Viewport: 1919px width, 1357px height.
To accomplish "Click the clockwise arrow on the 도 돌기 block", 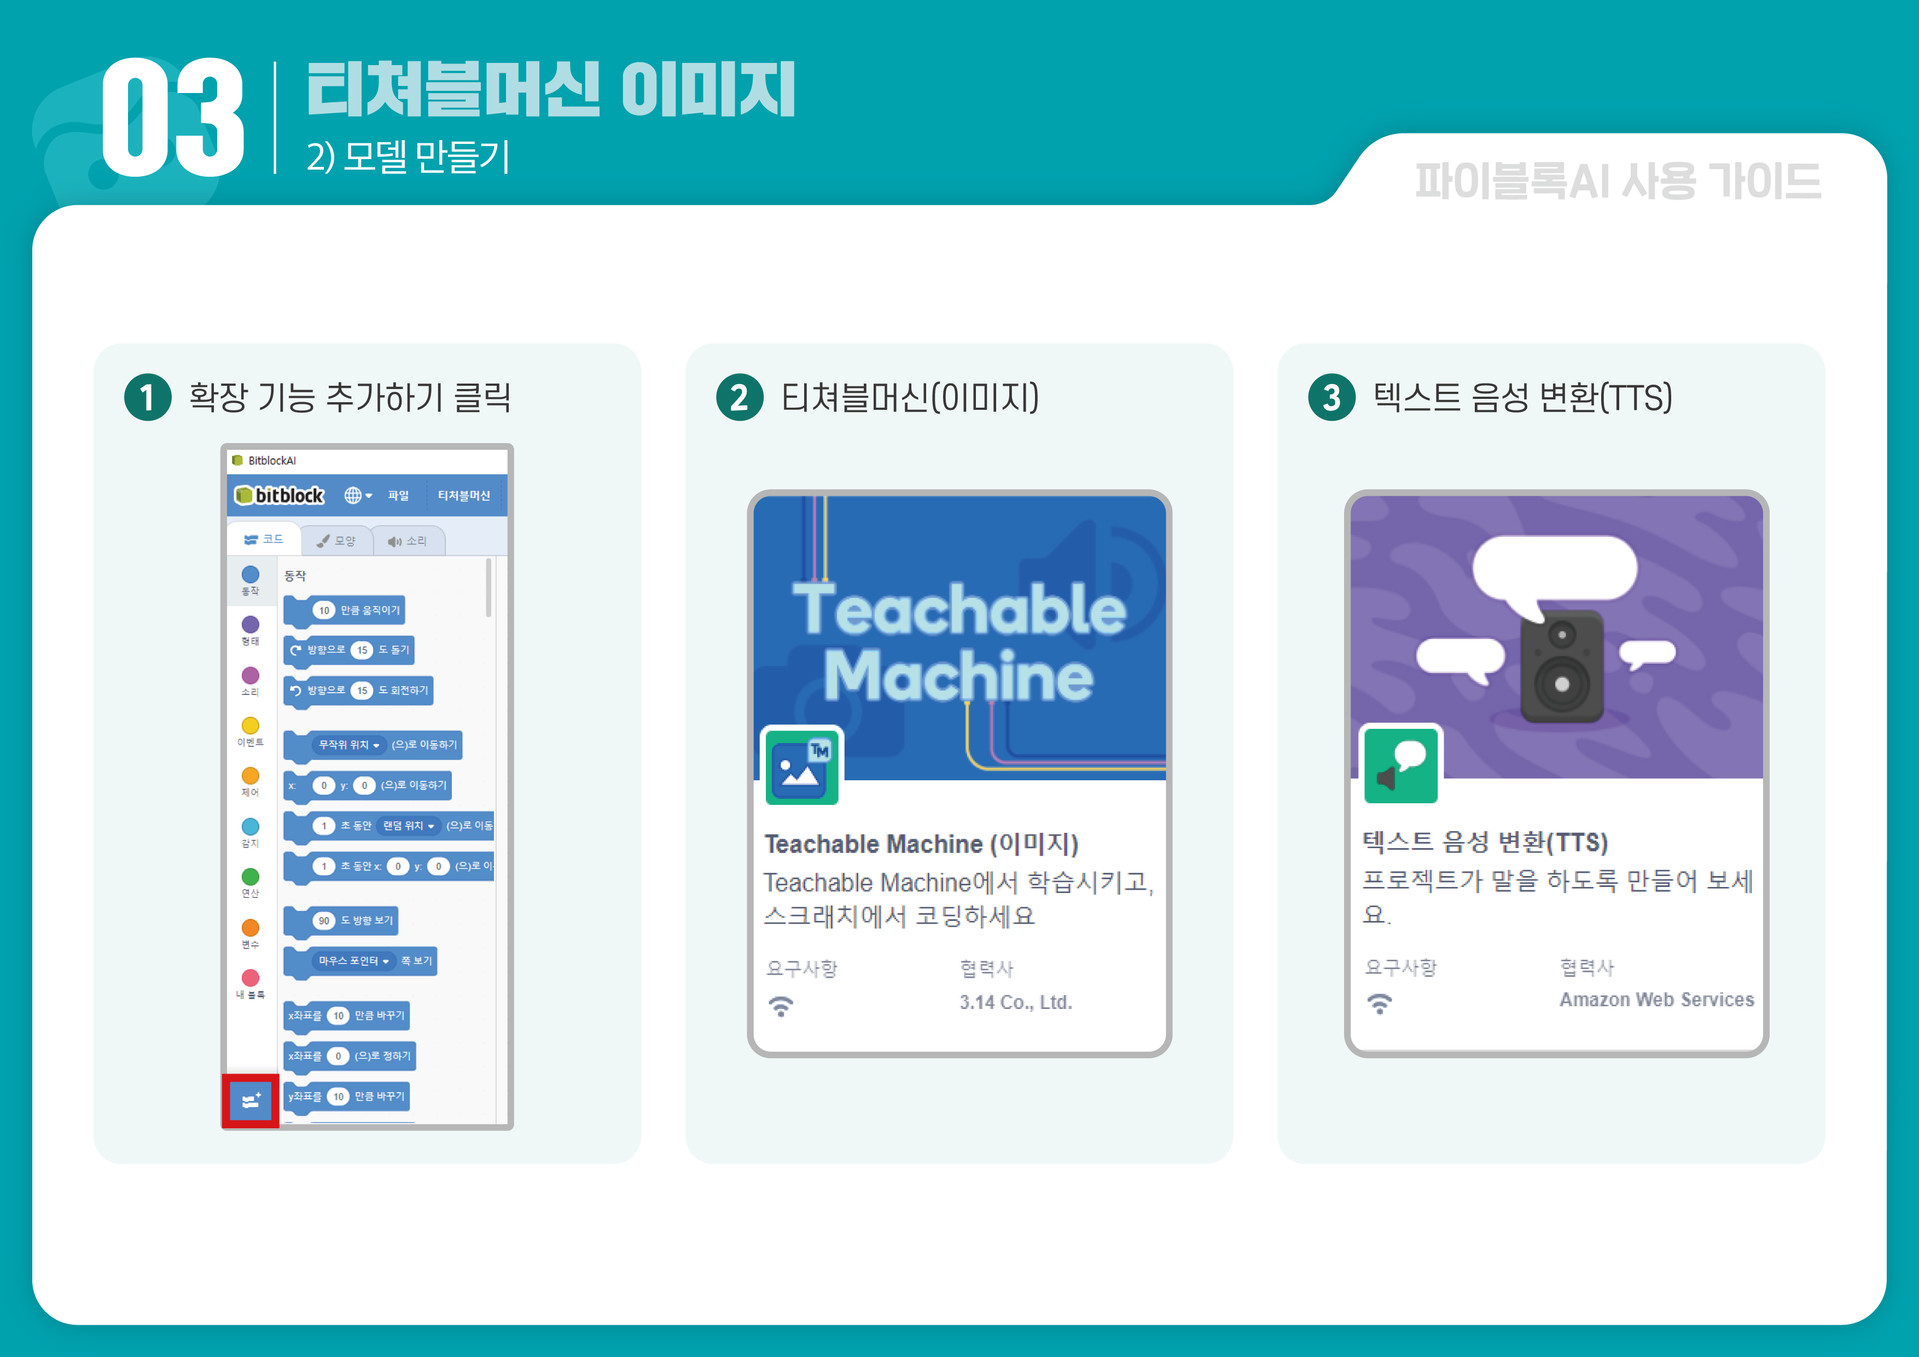I will click(295, 650).
